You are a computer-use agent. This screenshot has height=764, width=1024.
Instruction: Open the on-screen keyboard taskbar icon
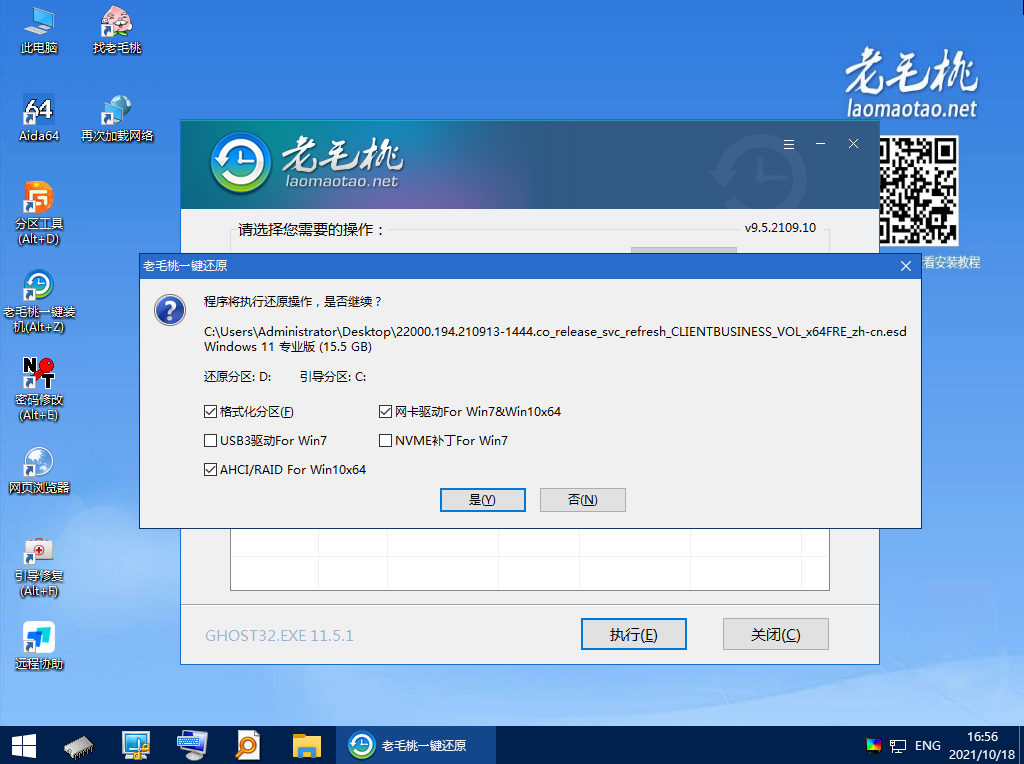192,746
